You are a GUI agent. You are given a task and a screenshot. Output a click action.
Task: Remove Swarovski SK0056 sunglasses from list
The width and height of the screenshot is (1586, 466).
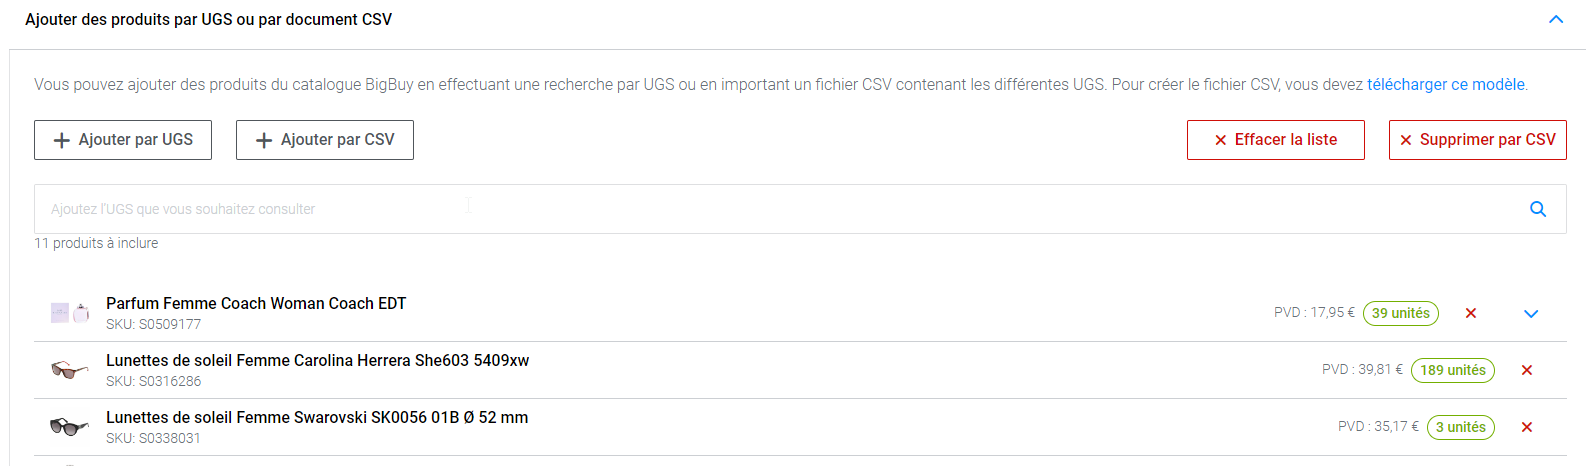tap(1527, 427)
